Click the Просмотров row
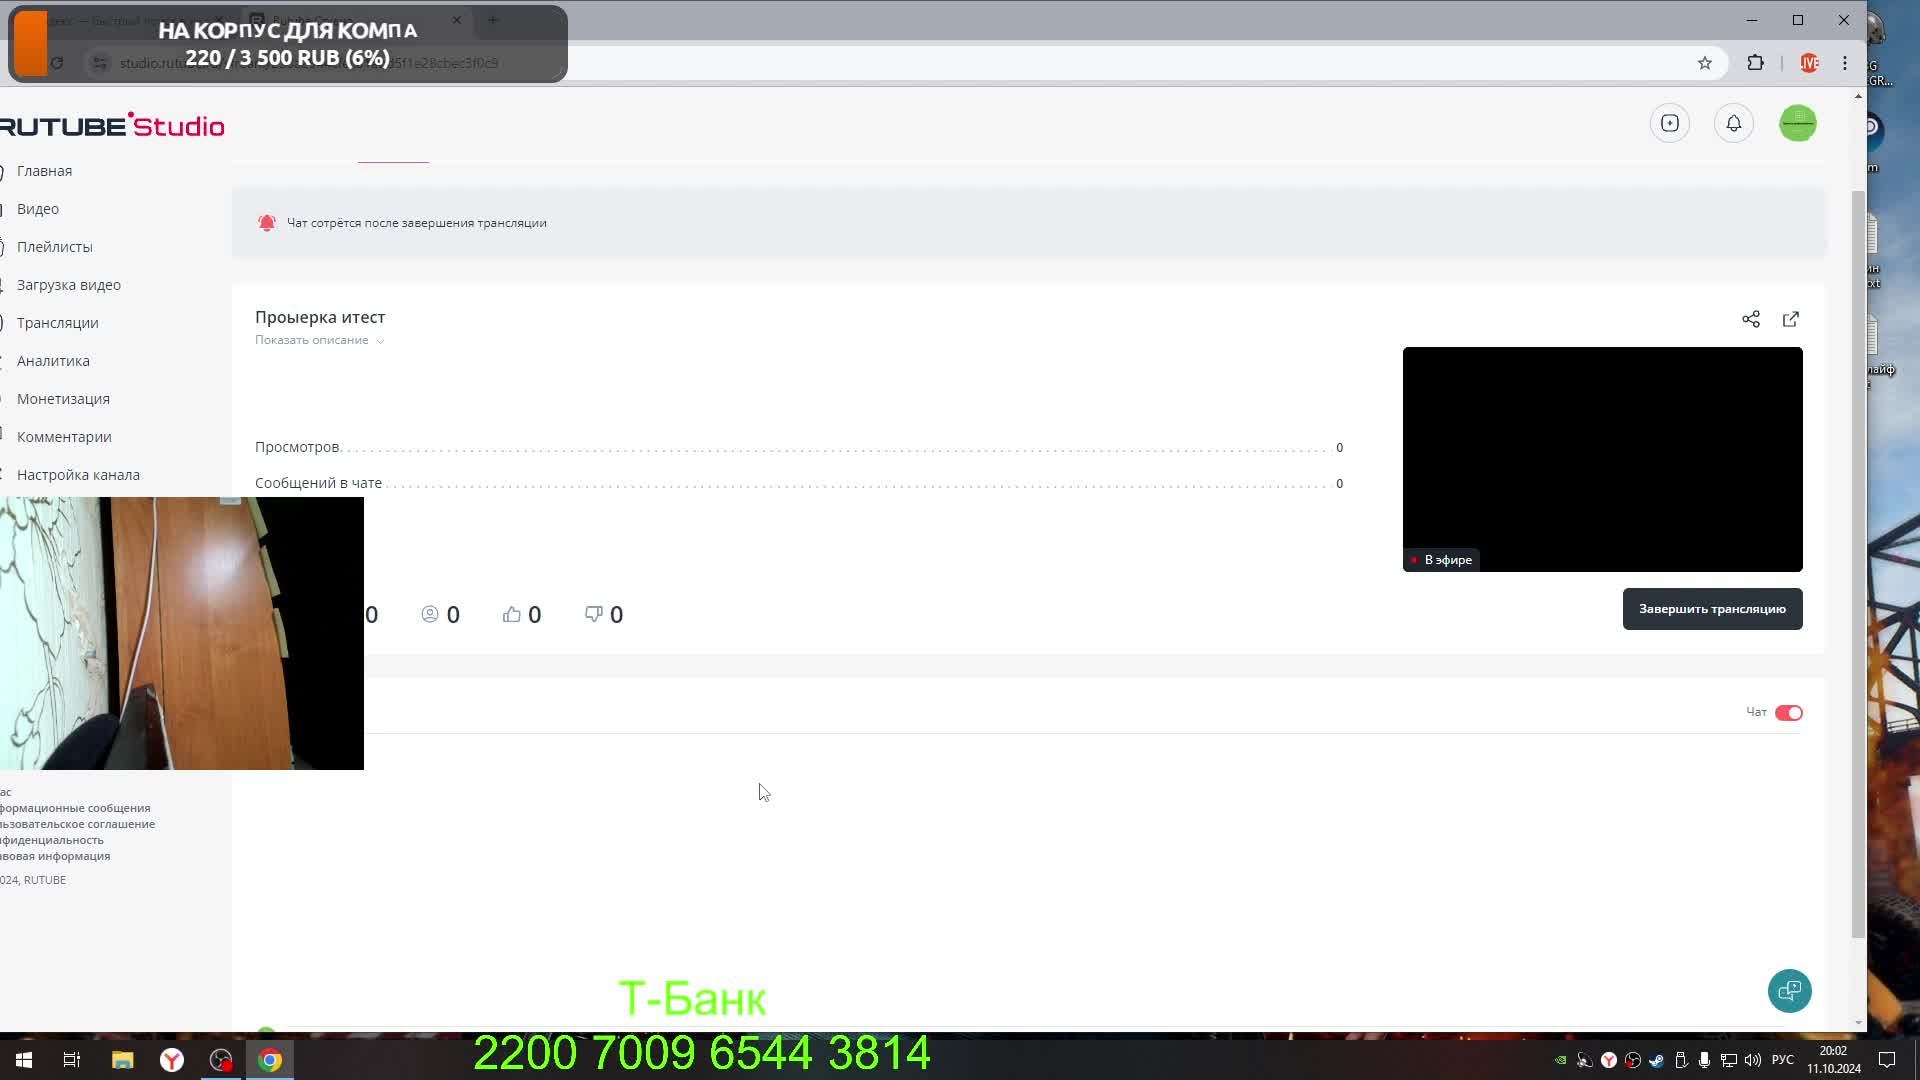This screenshot has width=1920, height=1080. click(x=799, y=447)
